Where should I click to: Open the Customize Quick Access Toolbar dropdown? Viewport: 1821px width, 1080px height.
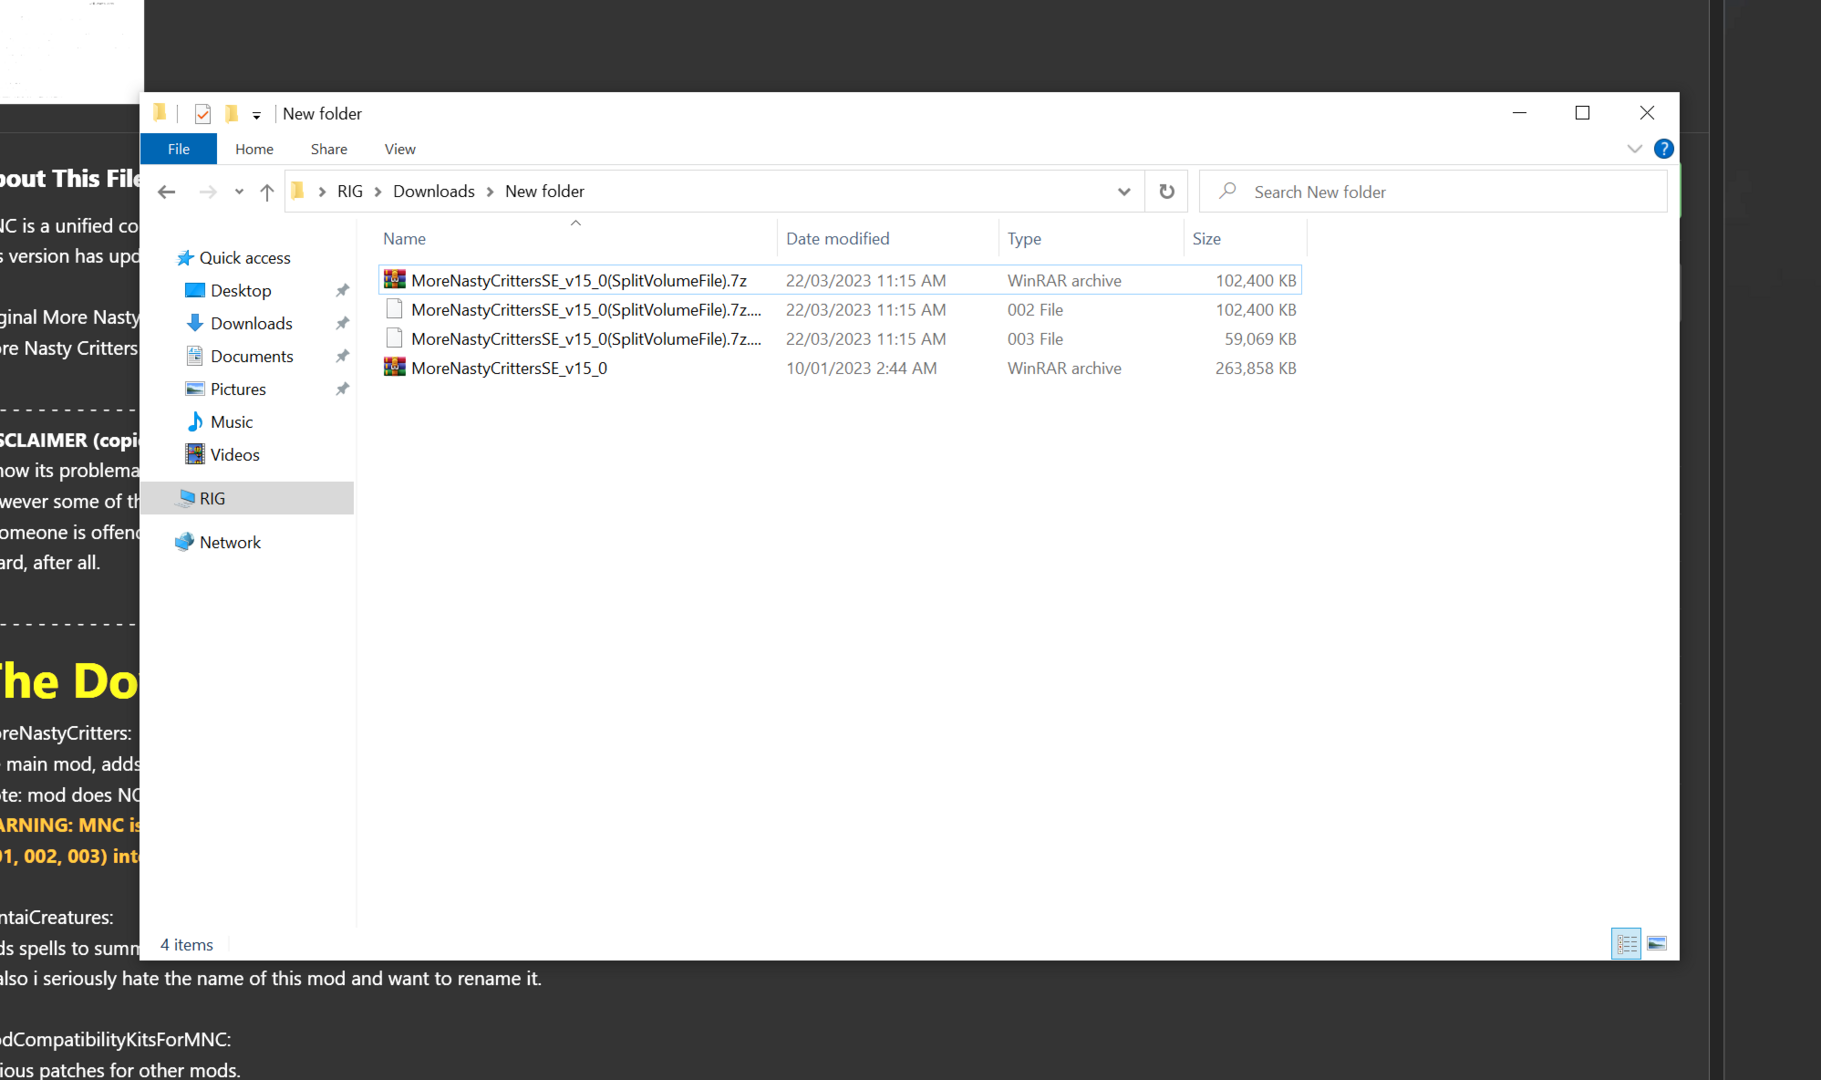(x=257, y=115)
